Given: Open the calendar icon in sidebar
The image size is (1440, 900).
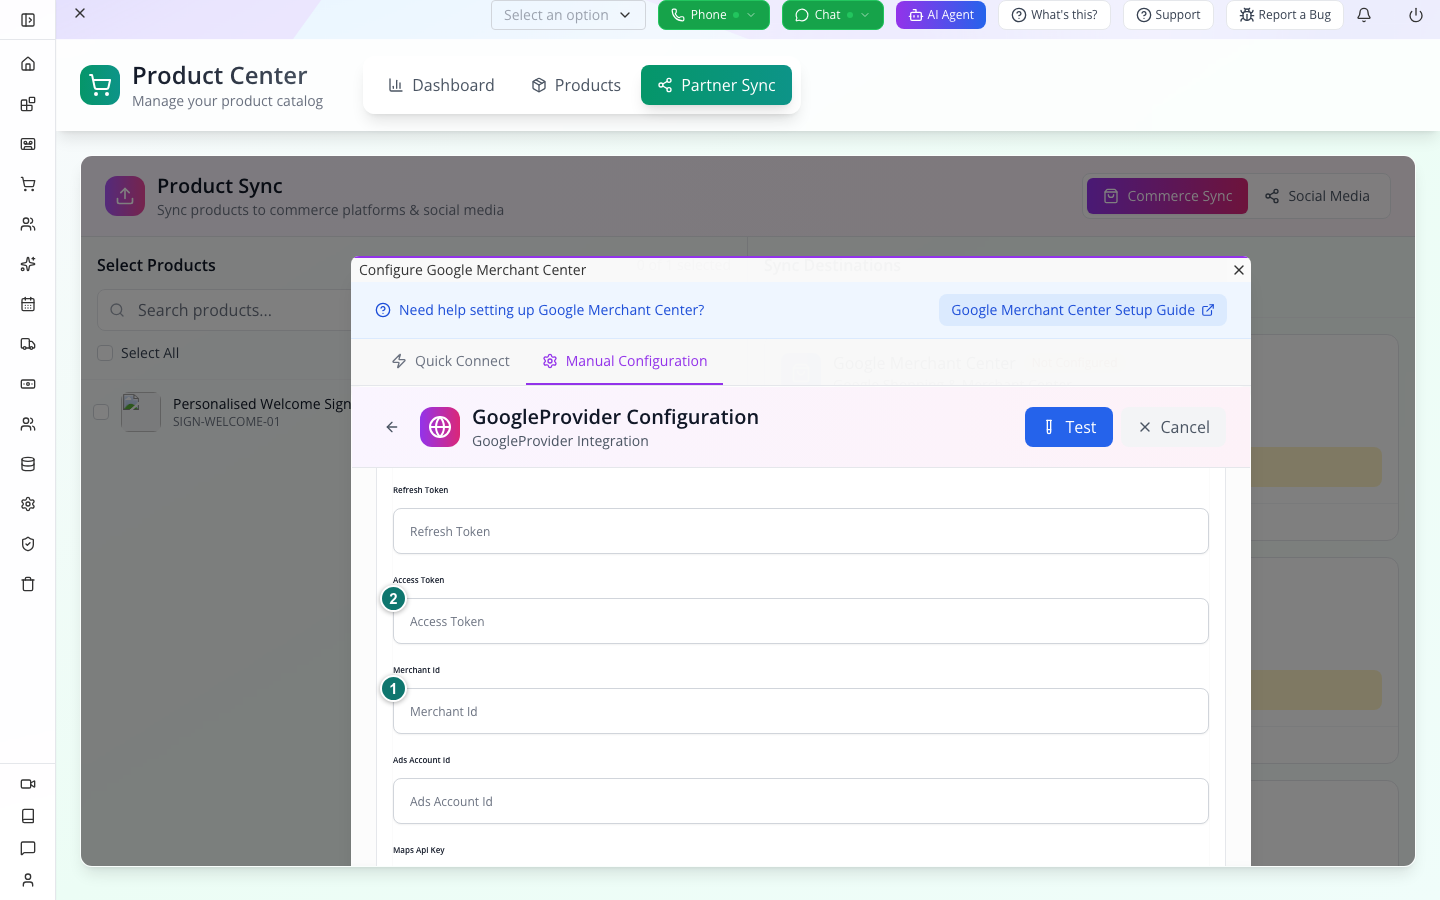Looking at the screenshot, I should click(28, 304).
